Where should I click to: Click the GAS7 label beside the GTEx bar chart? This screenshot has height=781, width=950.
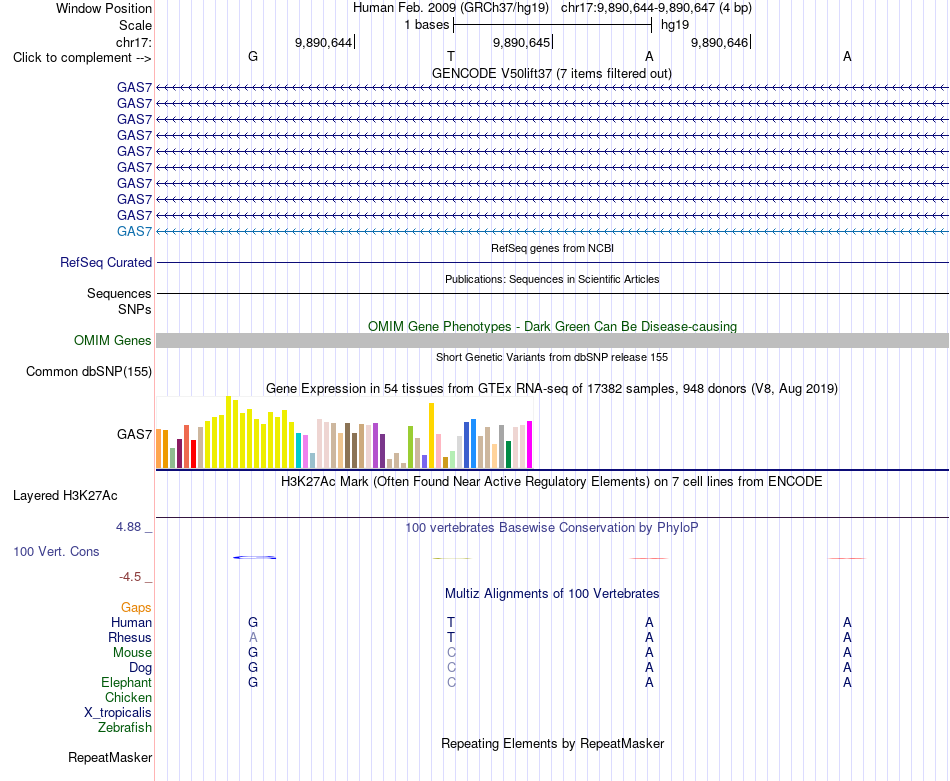(x=134, y=434)
